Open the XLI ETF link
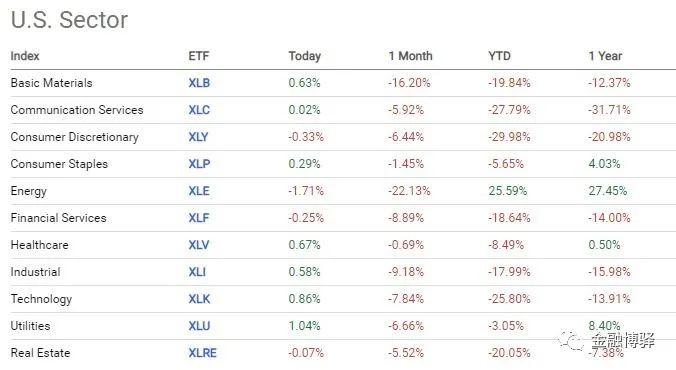 (197, 272)
